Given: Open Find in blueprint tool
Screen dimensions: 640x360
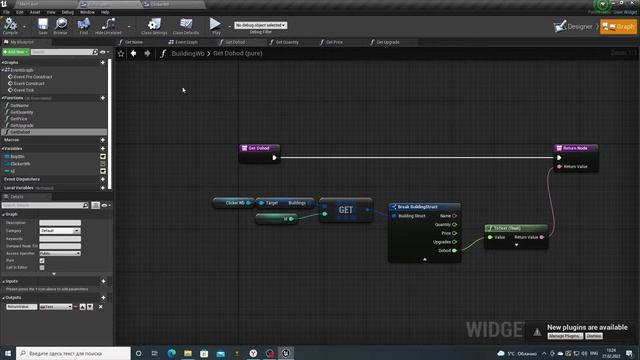Looking at the screenshot, I should coord(84,26).
